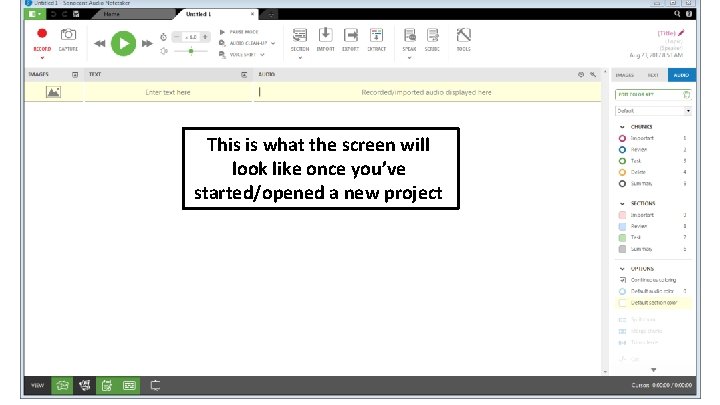This screenshot has height=405, width=720.
Task: Expand the arrow below Section
Action: pyautogui.click(x=300, y=58)
